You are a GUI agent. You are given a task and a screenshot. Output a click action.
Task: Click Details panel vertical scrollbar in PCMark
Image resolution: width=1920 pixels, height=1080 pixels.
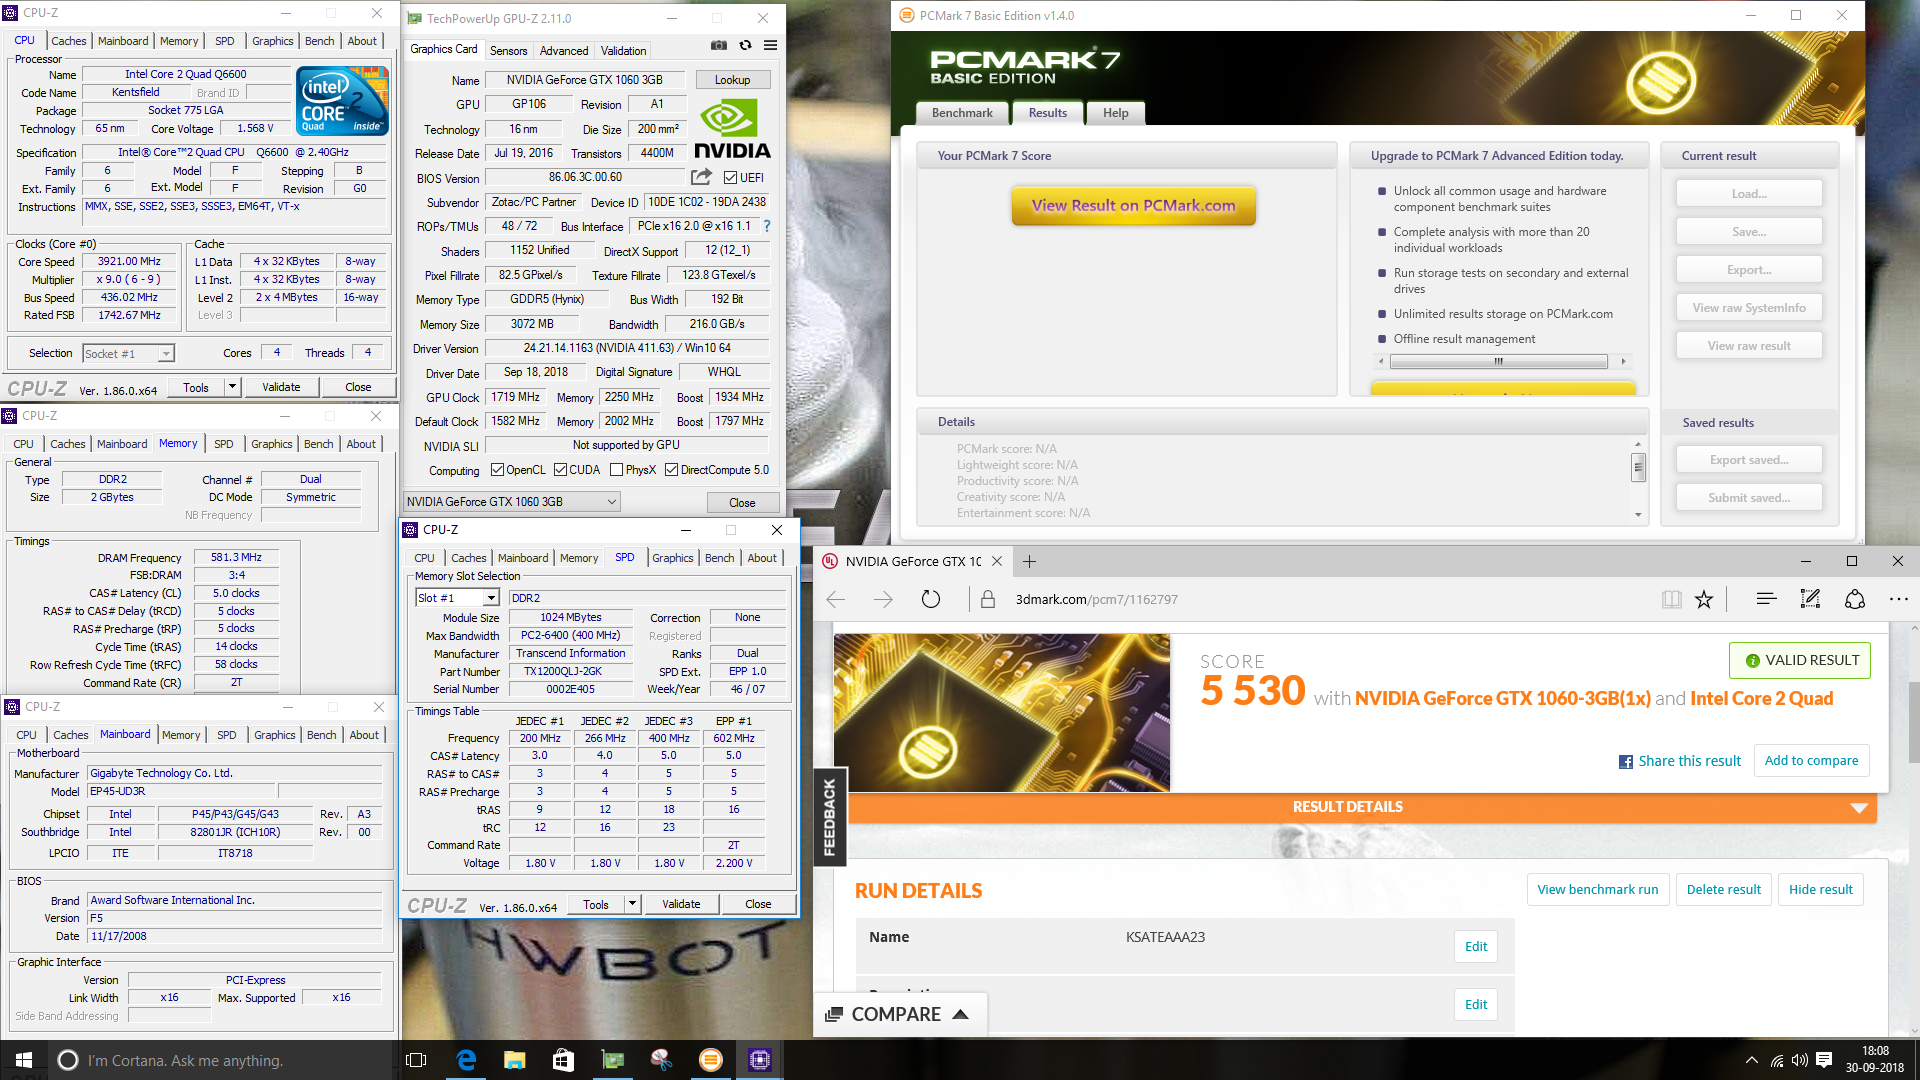[1638, 467]
